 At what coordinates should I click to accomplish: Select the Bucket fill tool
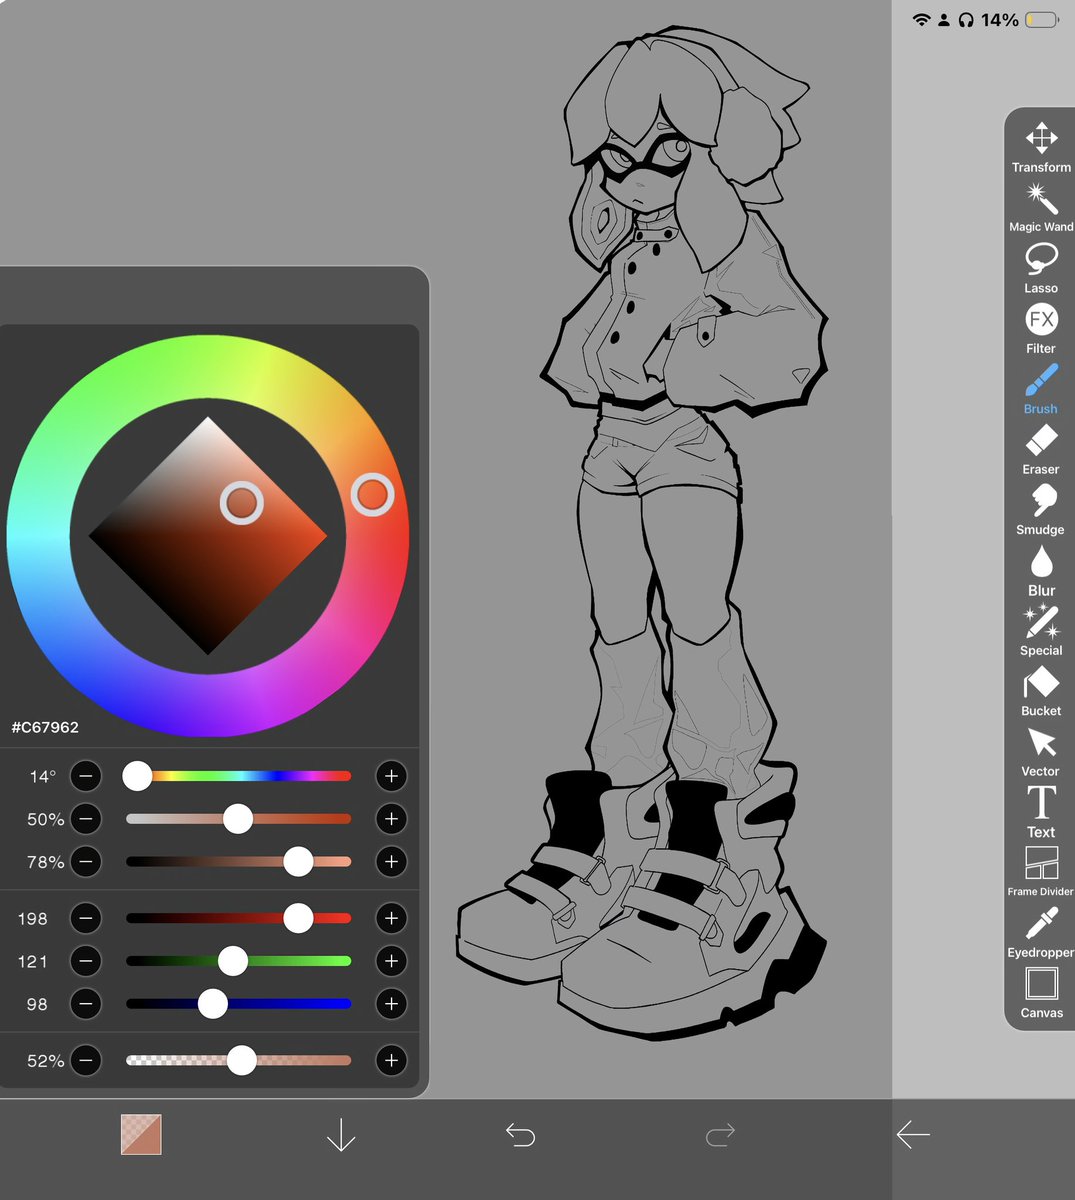click(1041, 691)
